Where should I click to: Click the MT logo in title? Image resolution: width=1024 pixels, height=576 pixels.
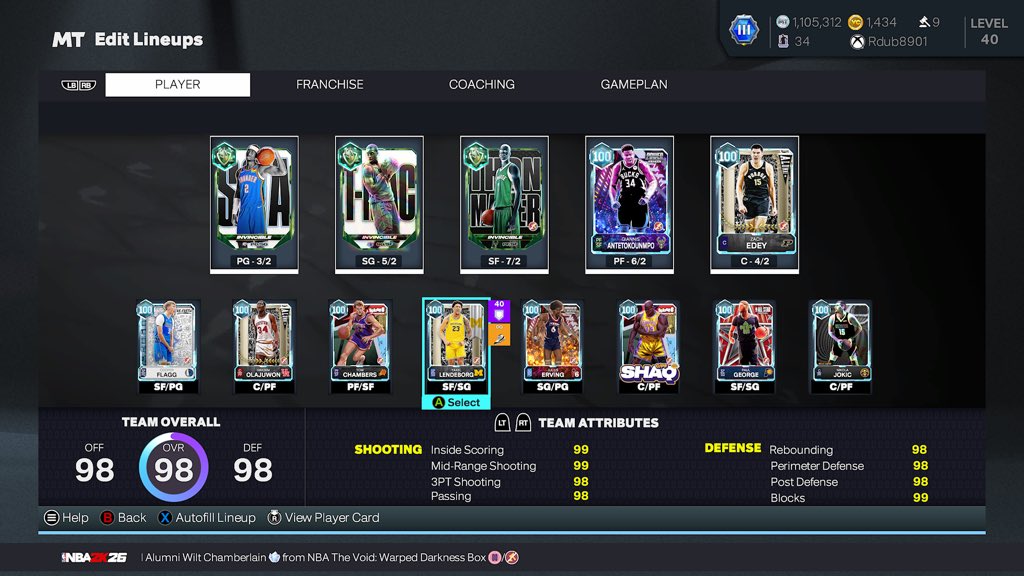pos(68,40)
